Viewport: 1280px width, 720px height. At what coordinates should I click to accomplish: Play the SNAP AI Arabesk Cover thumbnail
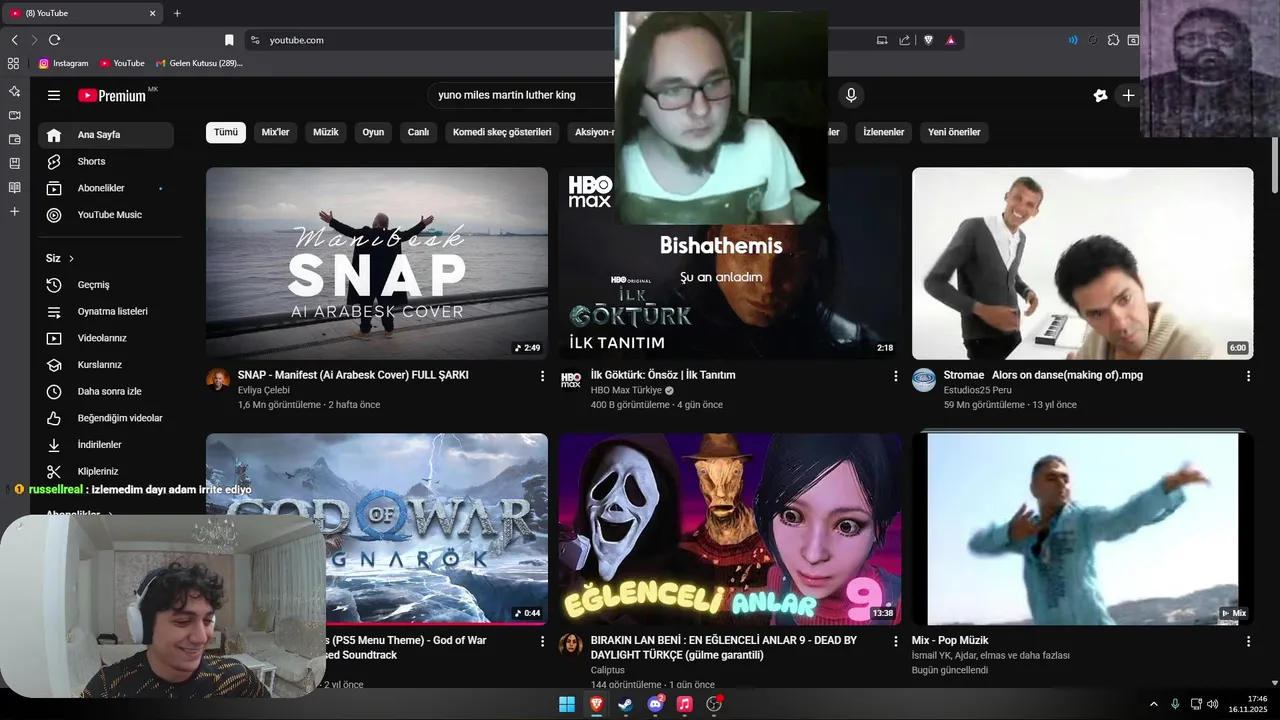pyautogui.click(x=377, y=263)
